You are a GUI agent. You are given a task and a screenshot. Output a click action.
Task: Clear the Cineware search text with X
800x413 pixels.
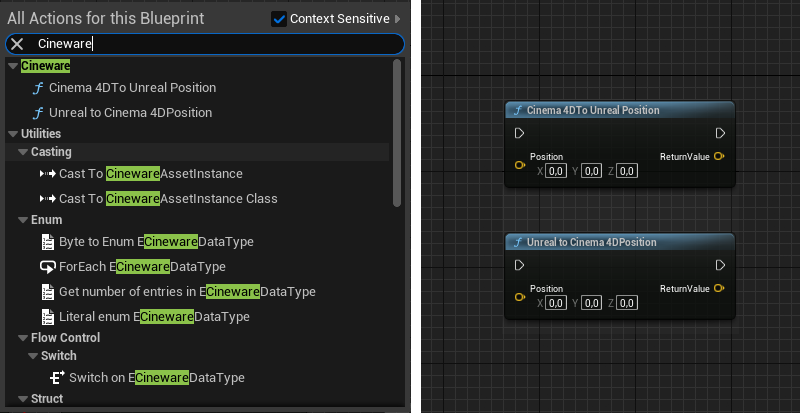[17, 44]
